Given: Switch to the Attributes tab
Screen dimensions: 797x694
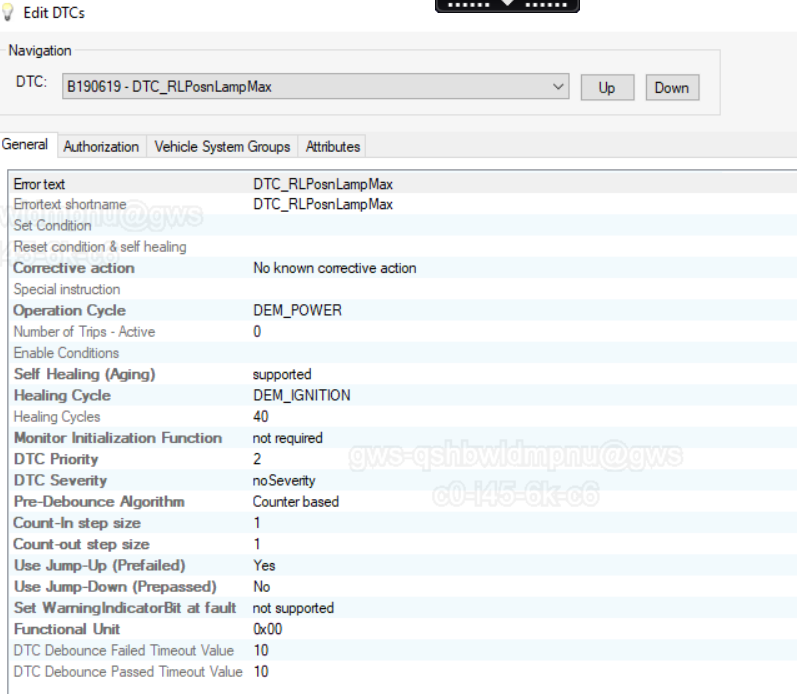Looking at the screenshot, I should point(332,147).
